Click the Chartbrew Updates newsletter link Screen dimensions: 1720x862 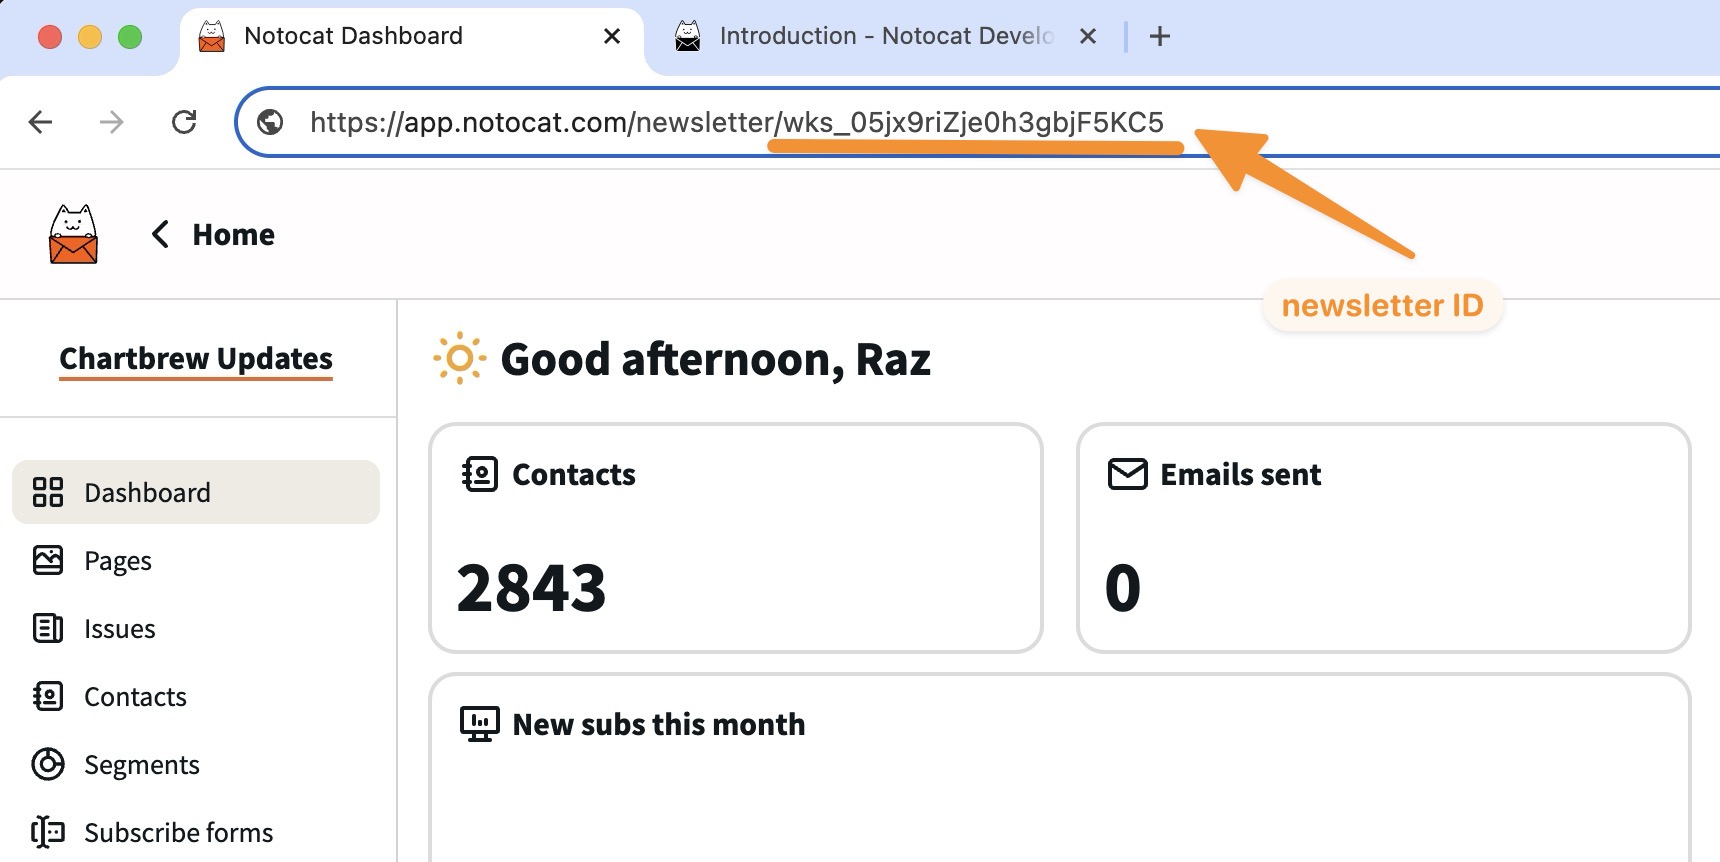coord(196,358)
